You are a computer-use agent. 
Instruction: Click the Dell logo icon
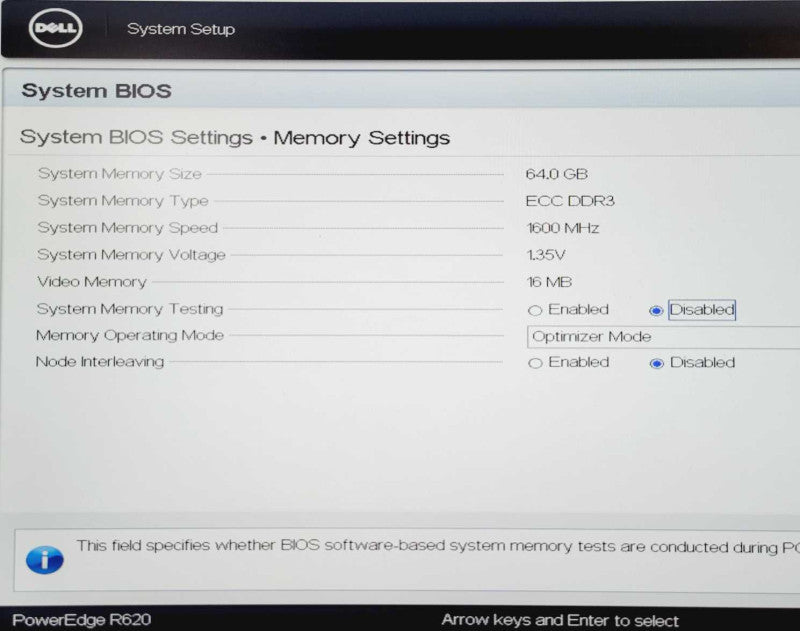[56, 28]
